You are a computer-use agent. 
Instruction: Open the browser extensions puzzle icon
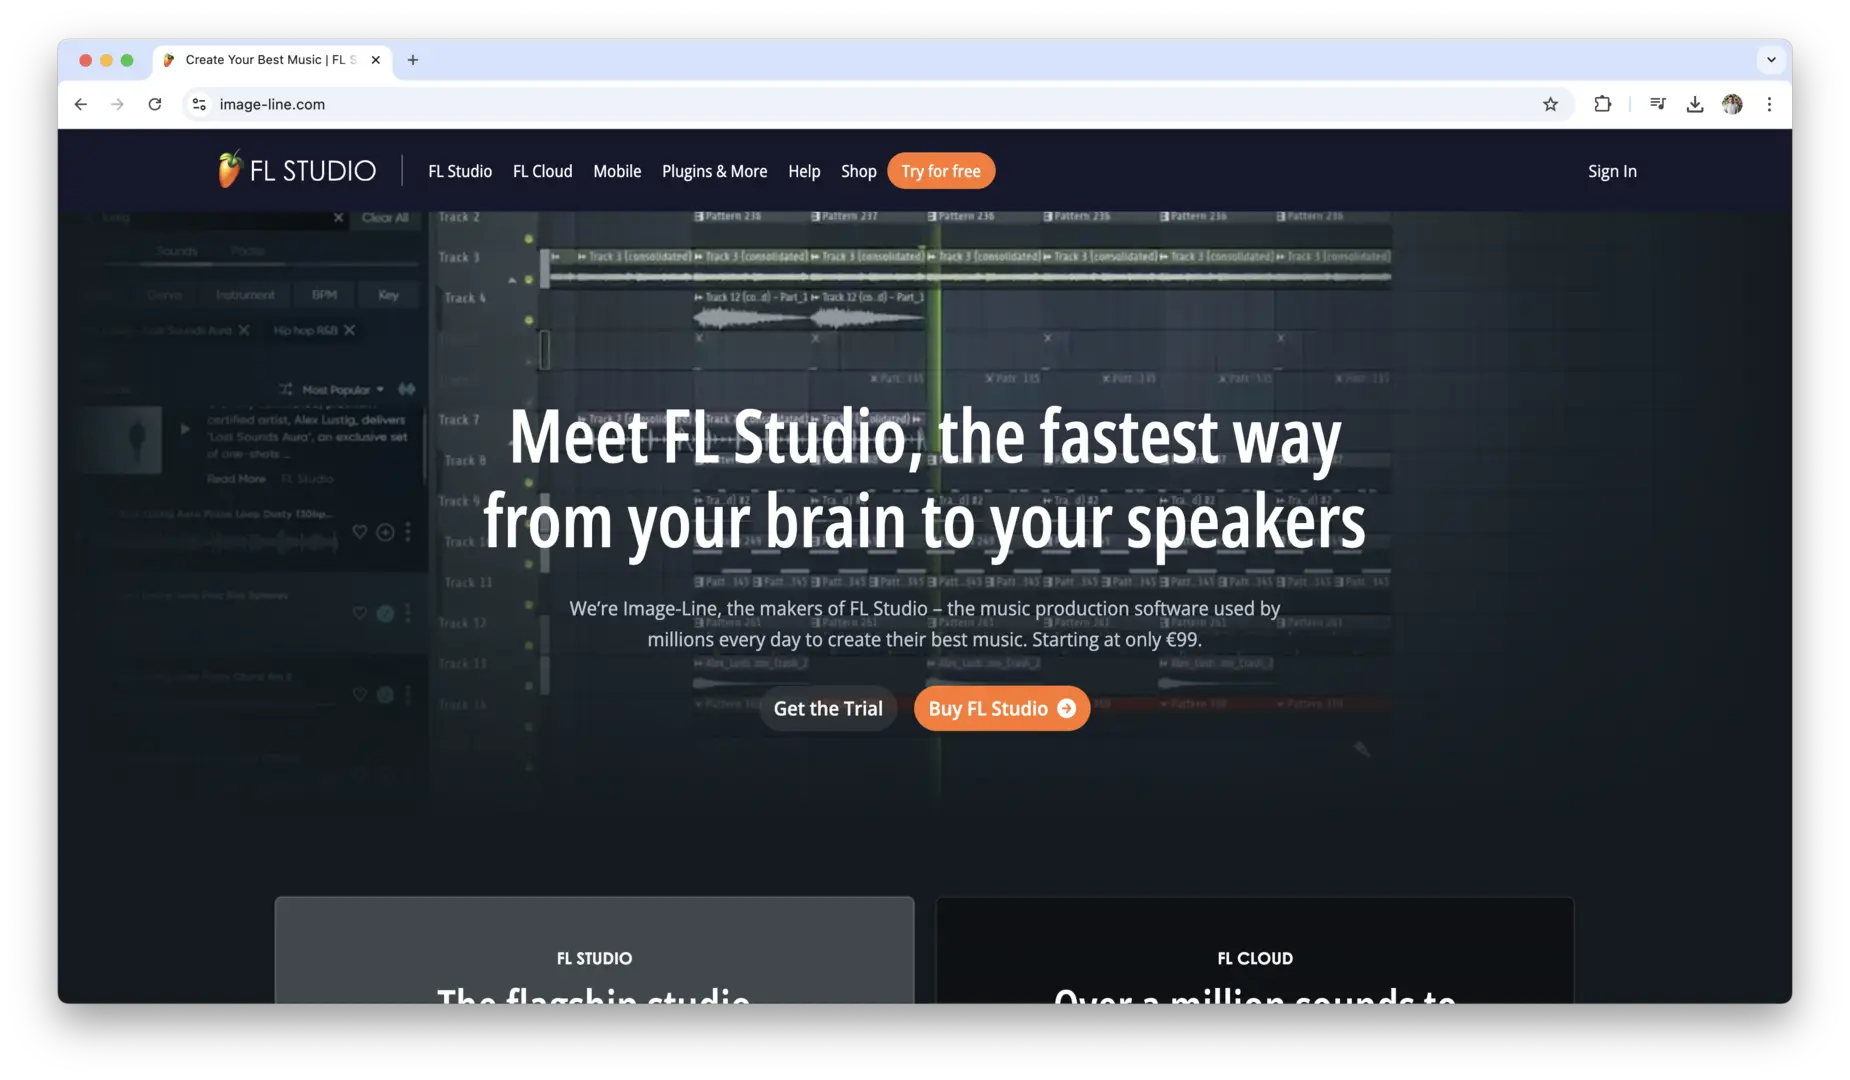(x=1602, y=104)
